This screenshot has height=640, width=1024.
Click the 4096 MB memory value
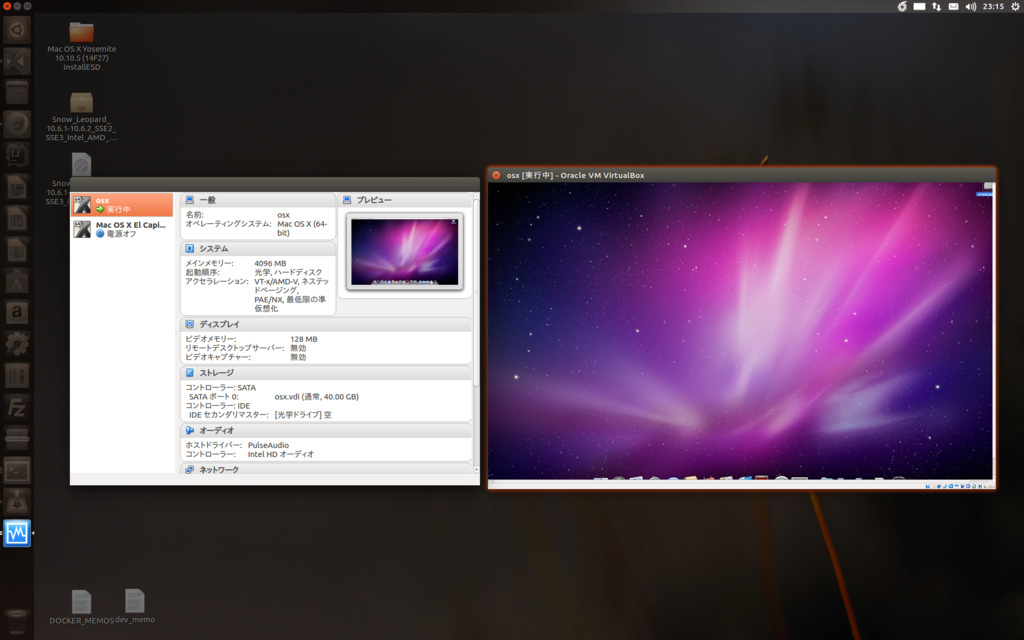coord(270,263)
